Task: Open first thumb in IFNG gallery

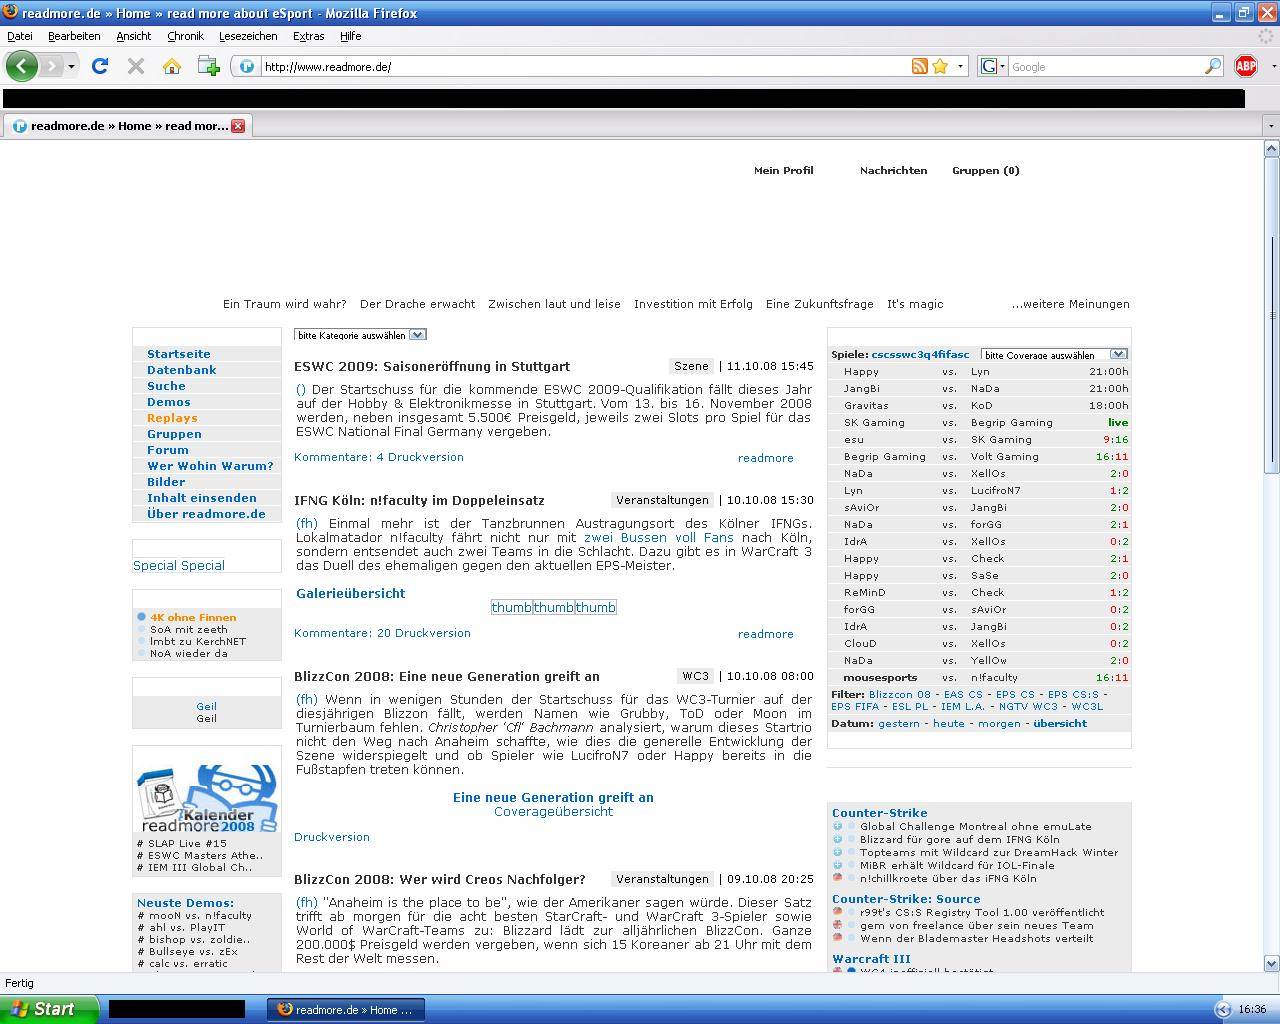Action: coord(511,608)
